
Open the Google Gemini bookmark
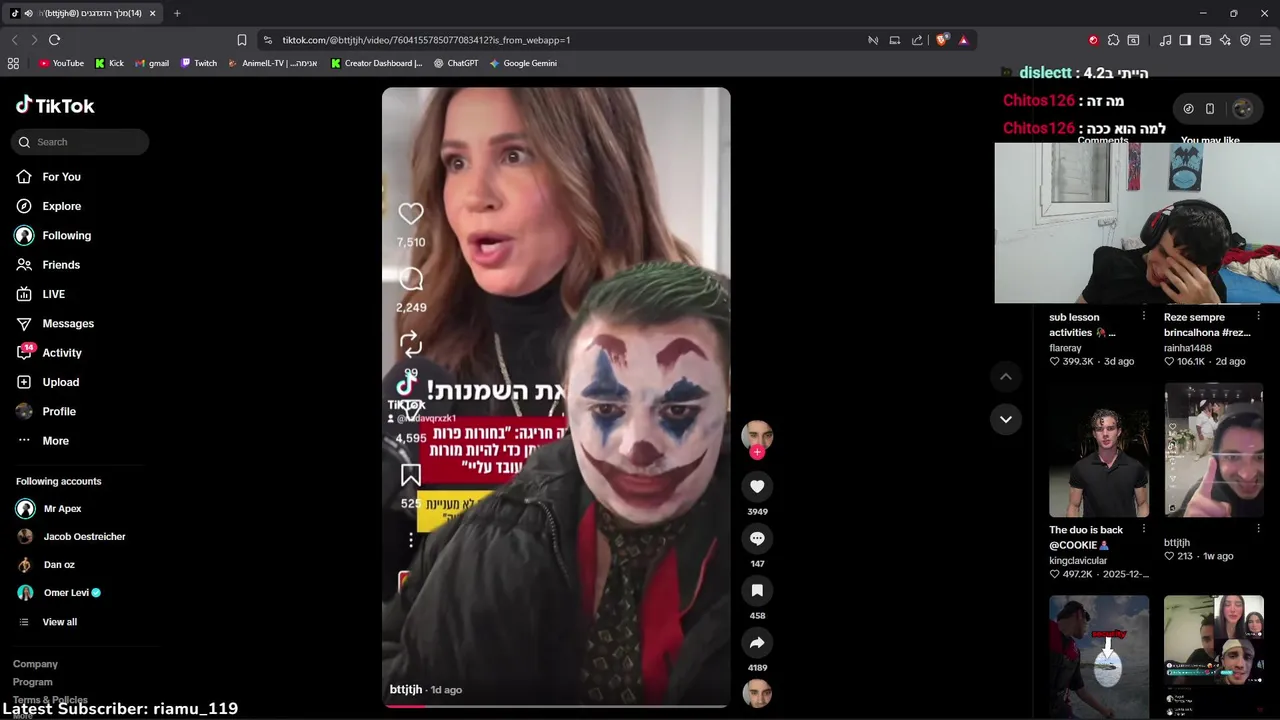tap(523, 63)
